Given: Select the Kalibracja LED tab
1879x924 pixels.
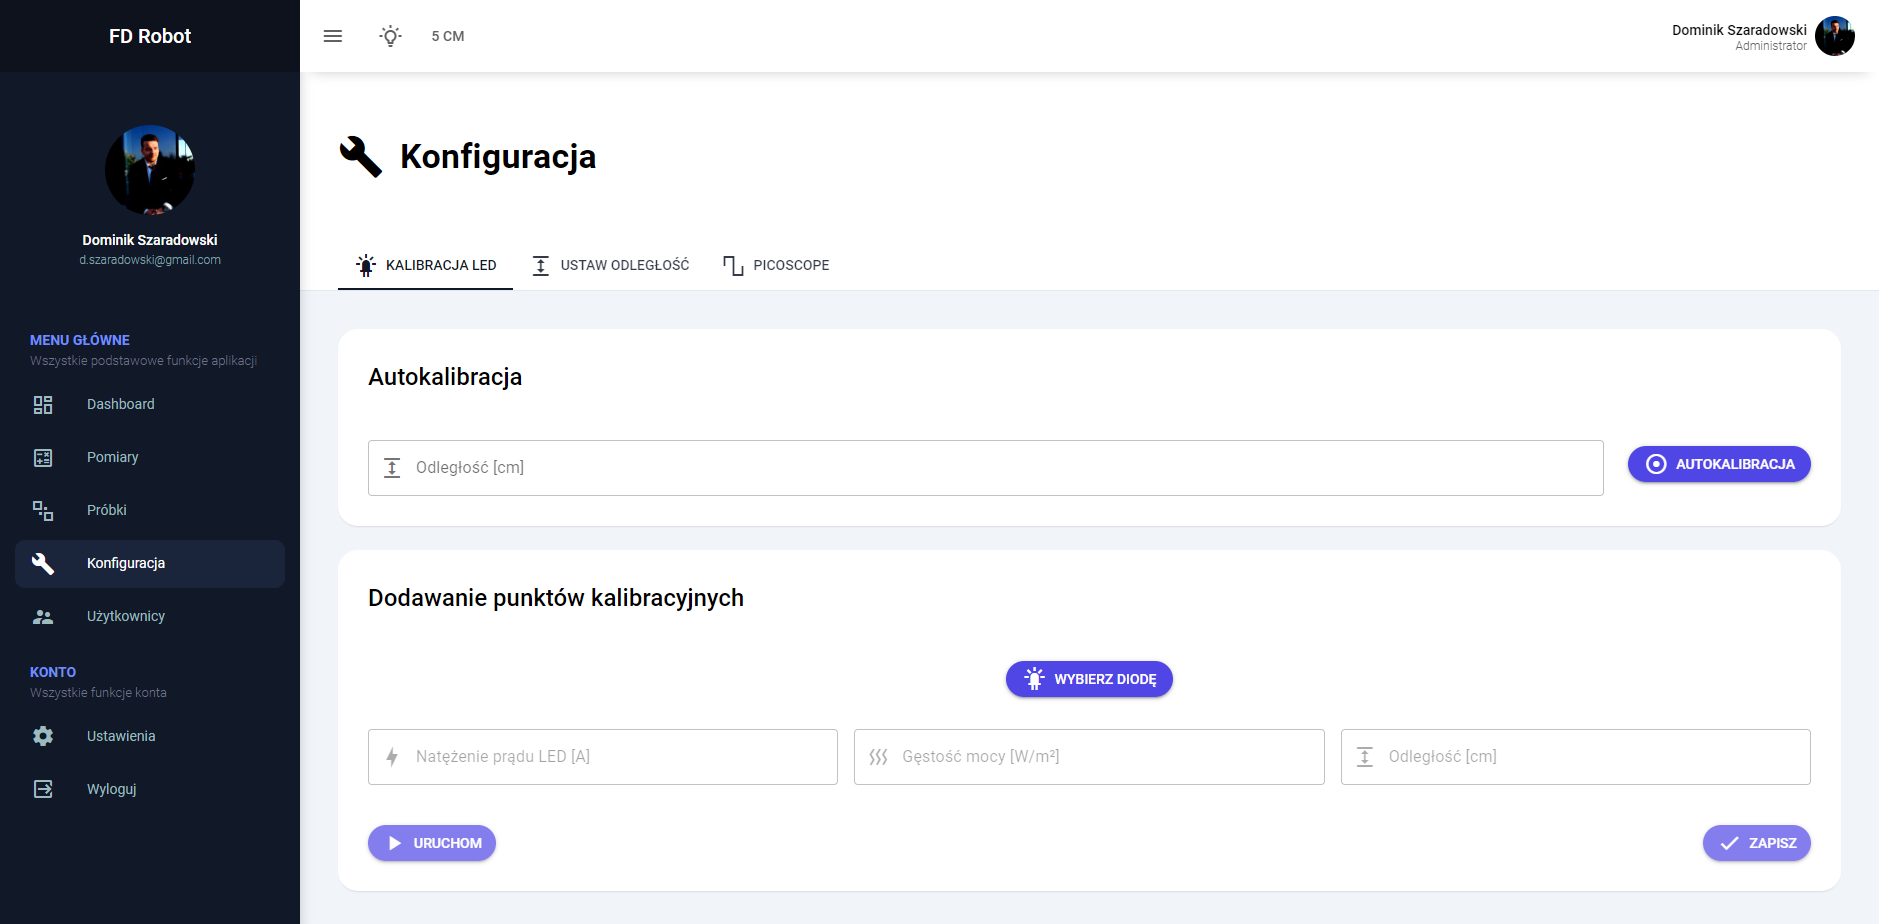Looking at the screenshot, I should (426, 265).
